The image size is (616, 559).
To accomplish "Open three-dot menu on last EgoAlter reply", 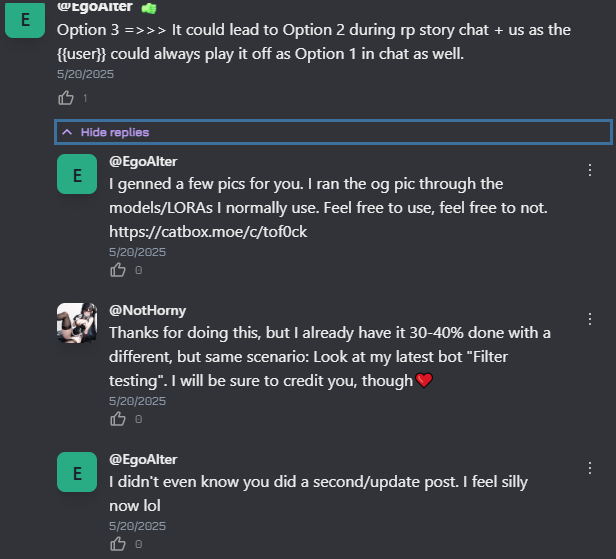I will [590, 468].
